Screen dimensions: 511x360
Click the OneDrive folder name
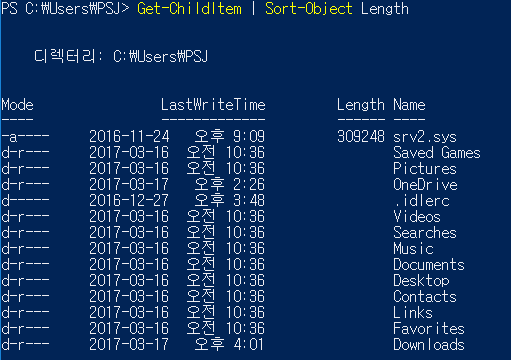click(425, 185)
